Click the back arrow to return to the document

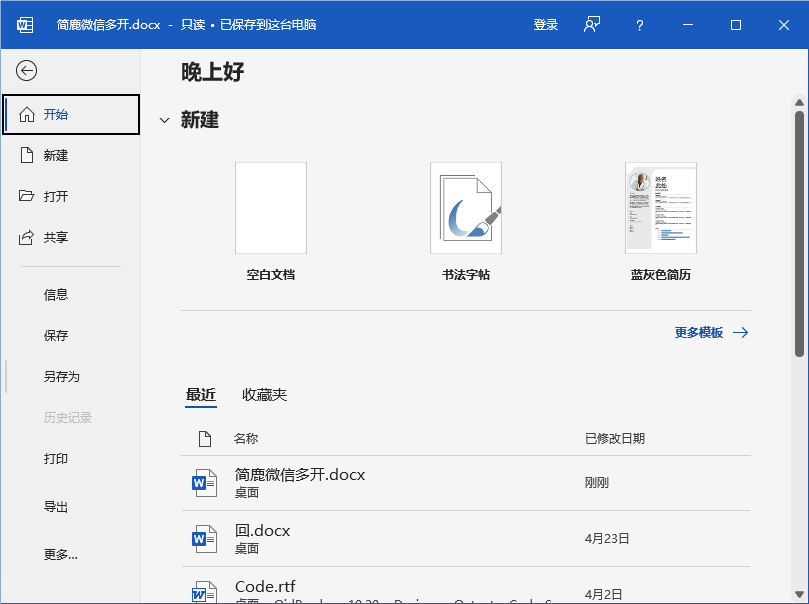pyautogui.click(x=26, y=71)
